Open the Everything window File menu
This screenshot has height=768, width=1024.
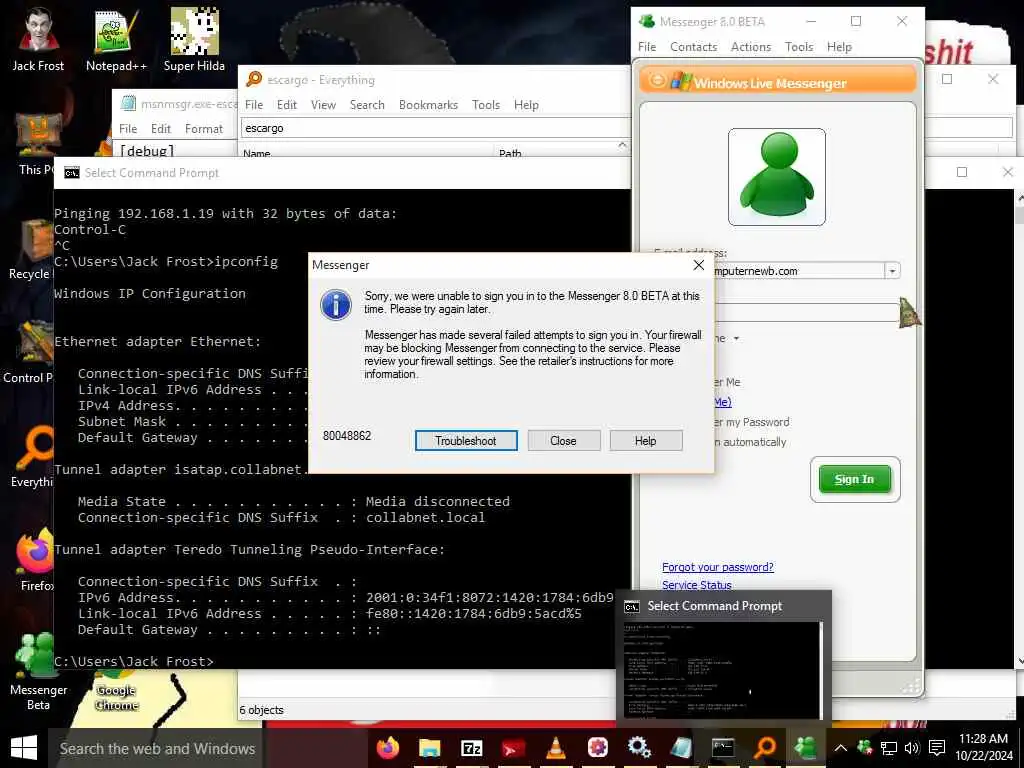(253, 104)
